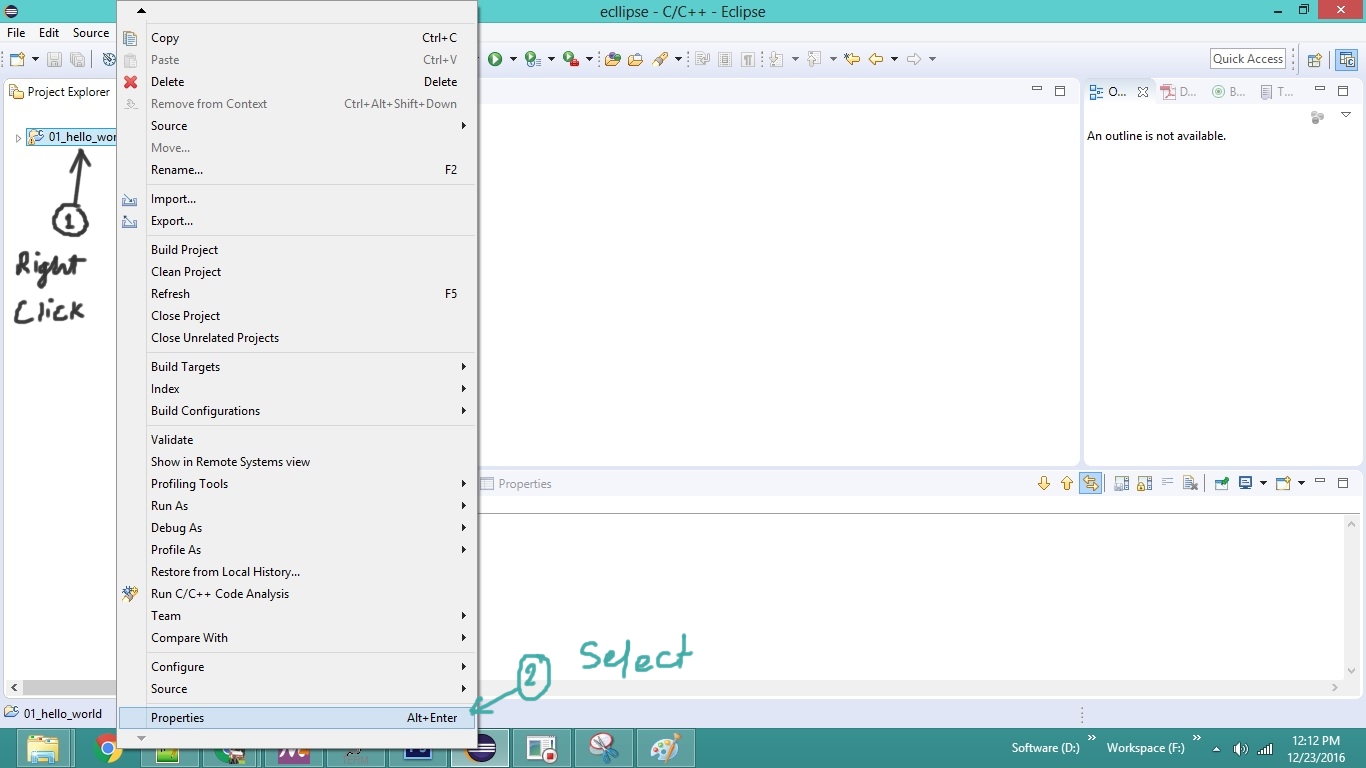Click the Pin to selection icon
Viewport: 1366px width, 768px height.
1221,484
